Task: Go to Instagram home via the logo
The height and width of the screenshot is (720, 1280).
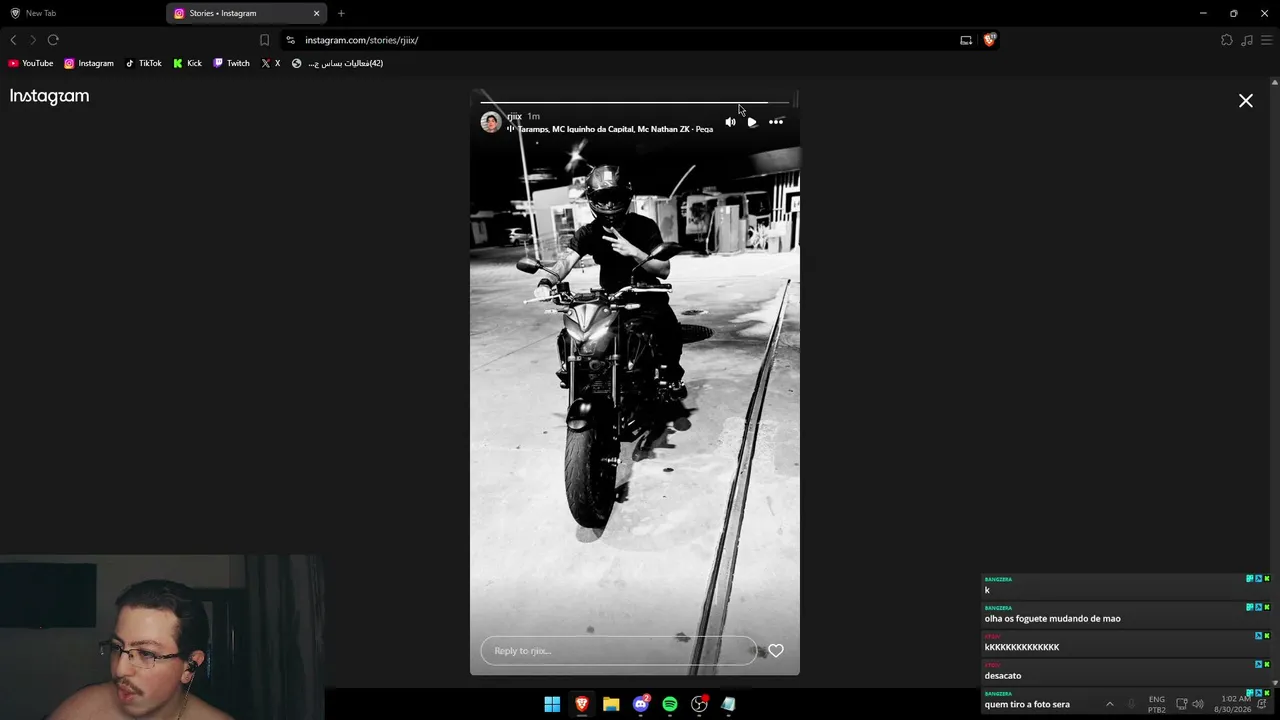Action: coord(50,96)
